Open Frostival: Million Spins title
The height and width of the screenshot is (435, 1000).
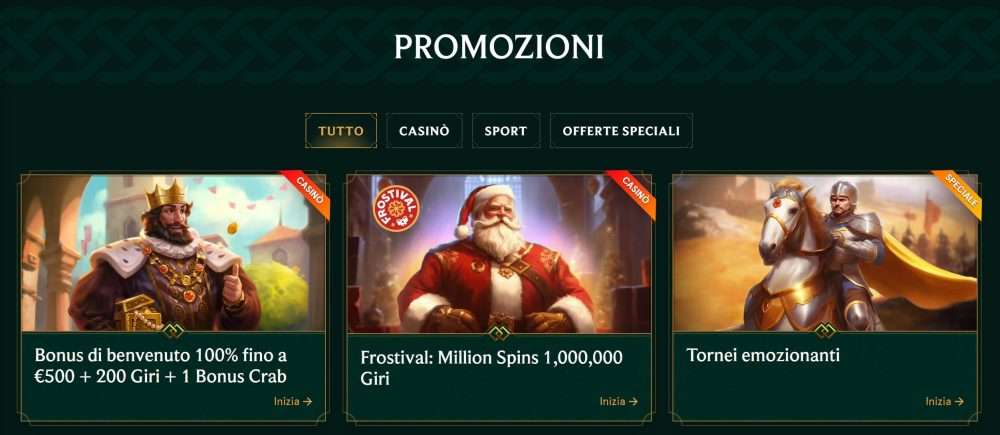click(491, 368)
